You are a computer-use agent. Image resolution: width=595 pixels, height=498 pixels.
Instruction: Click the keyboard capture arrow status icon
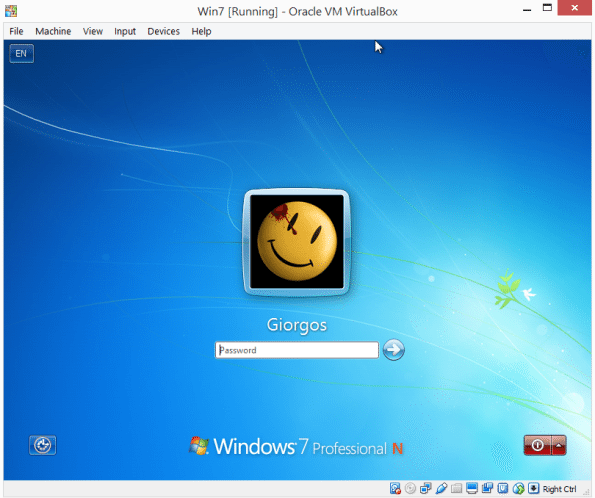tap(534, 489)
